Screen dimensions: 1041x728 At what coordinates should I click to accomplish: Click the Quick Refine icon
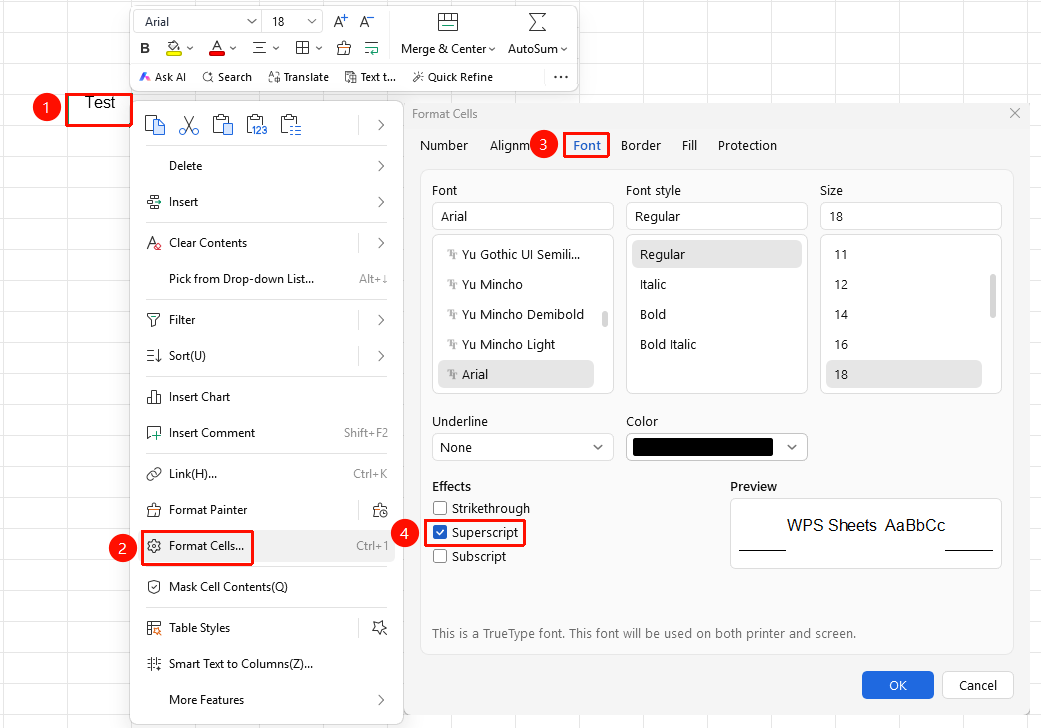(418, 77)
